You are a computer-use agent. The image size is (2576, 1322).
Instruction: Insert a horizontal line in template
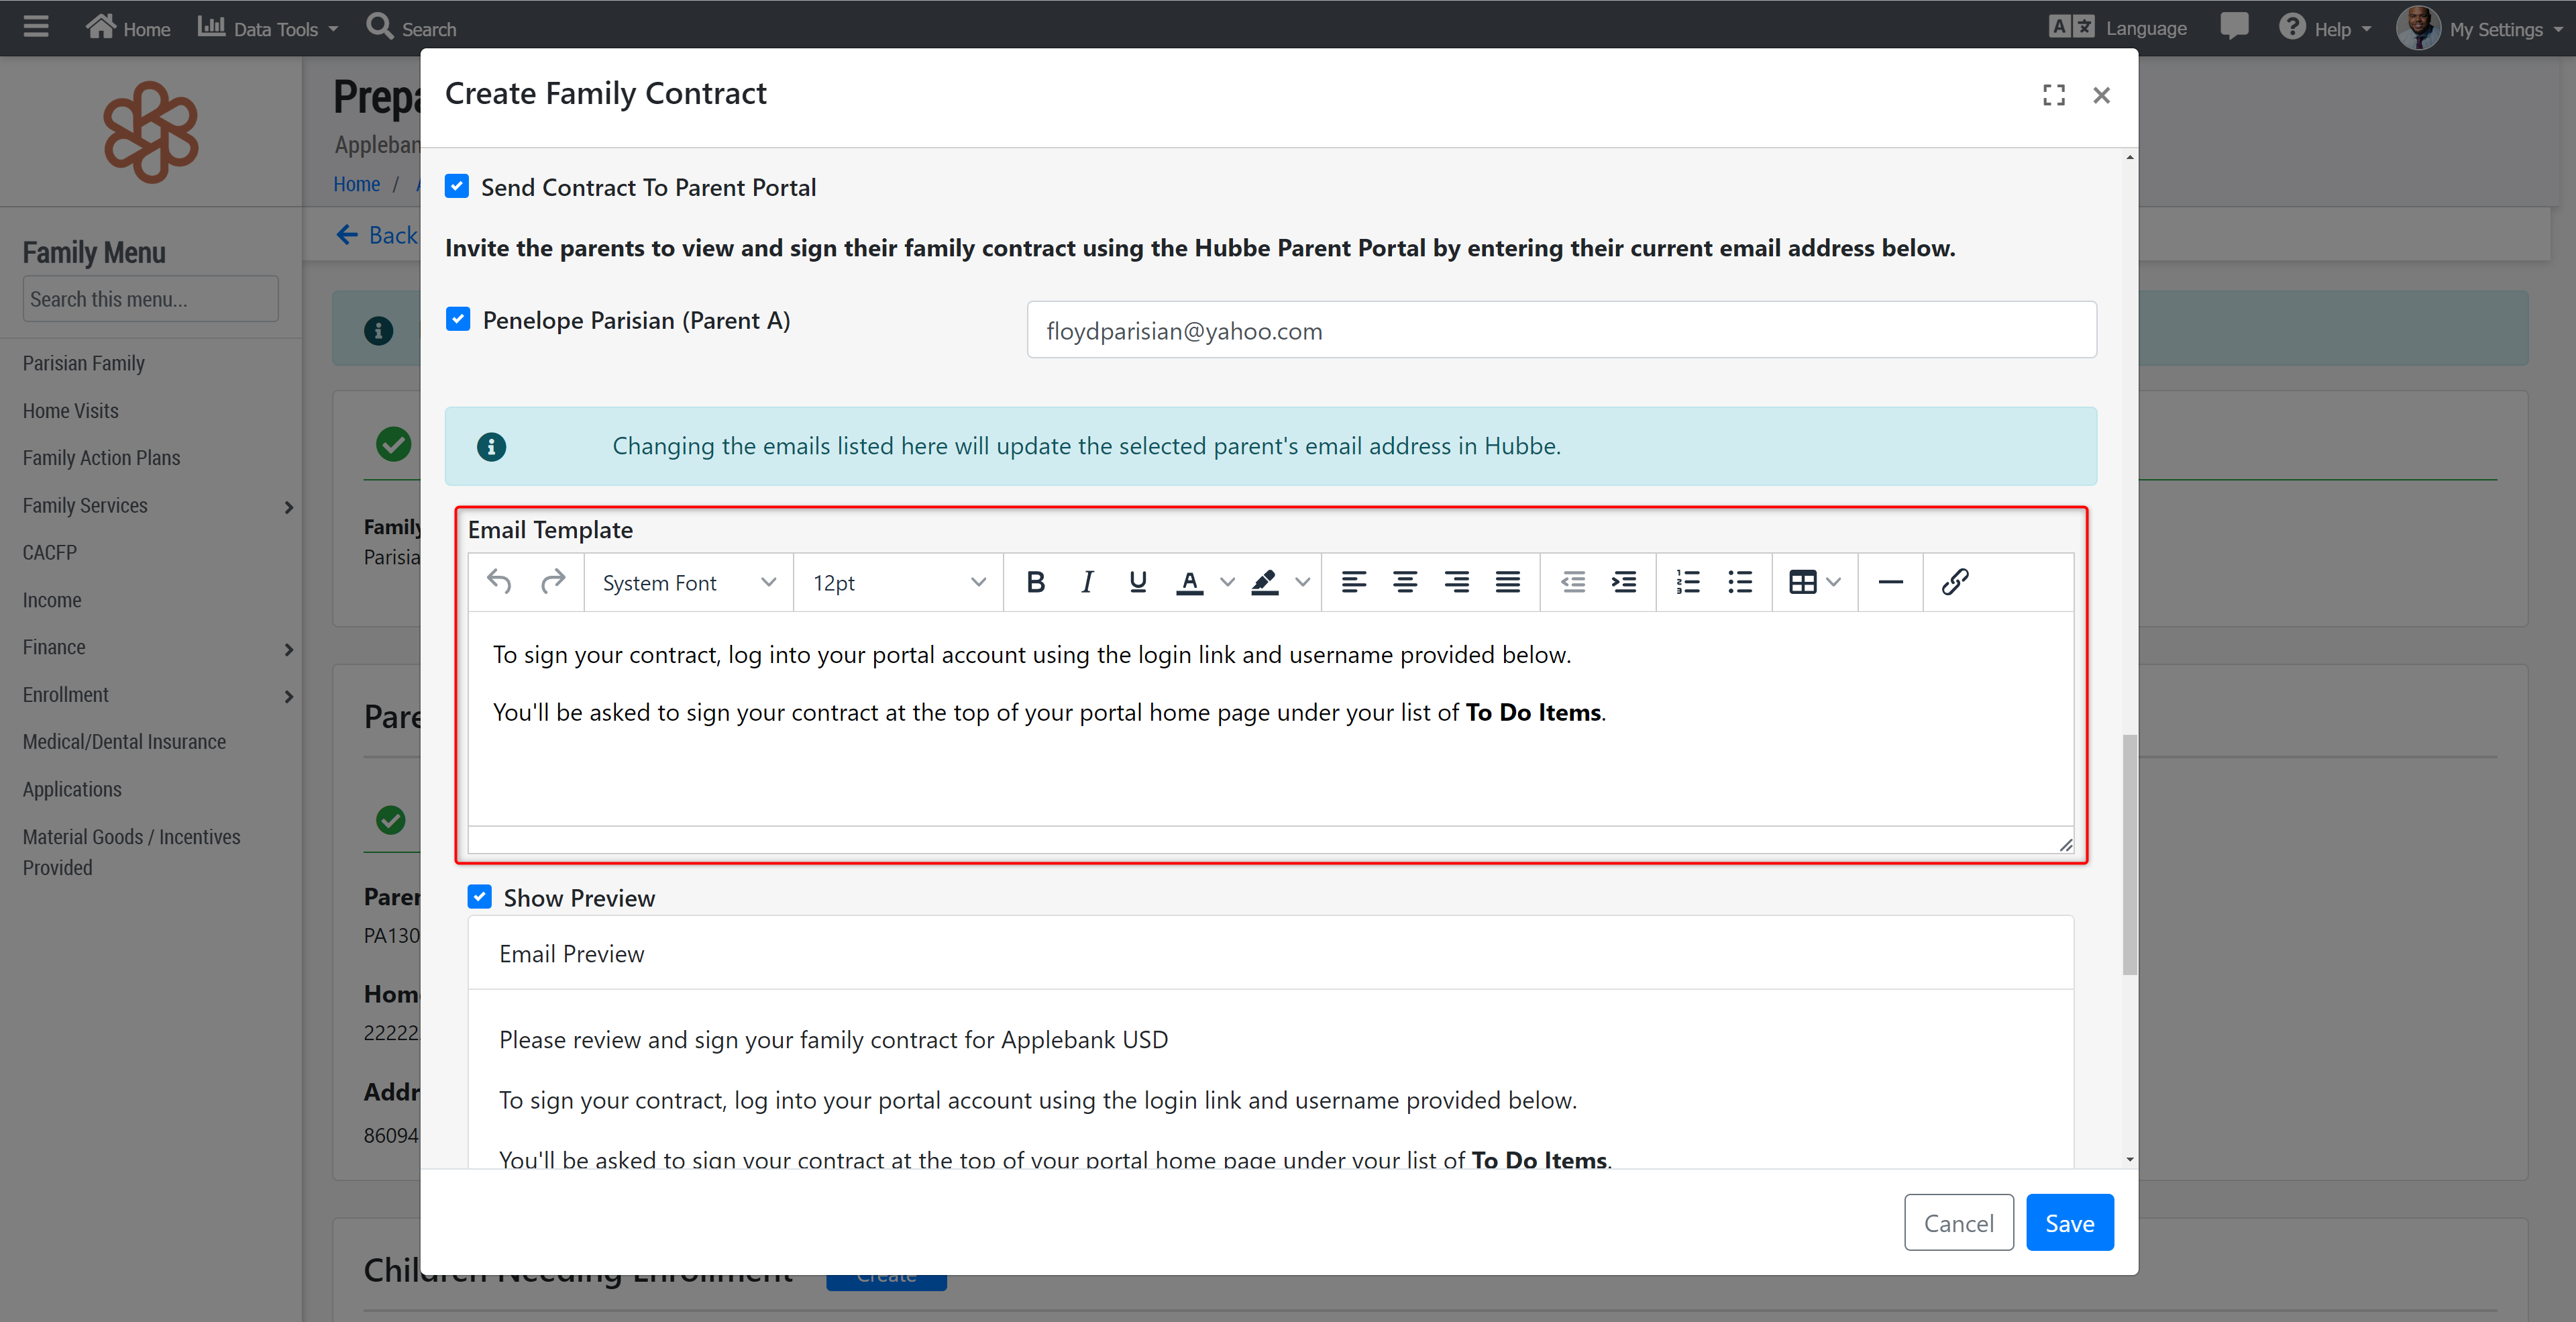(x=1890, y=582)
